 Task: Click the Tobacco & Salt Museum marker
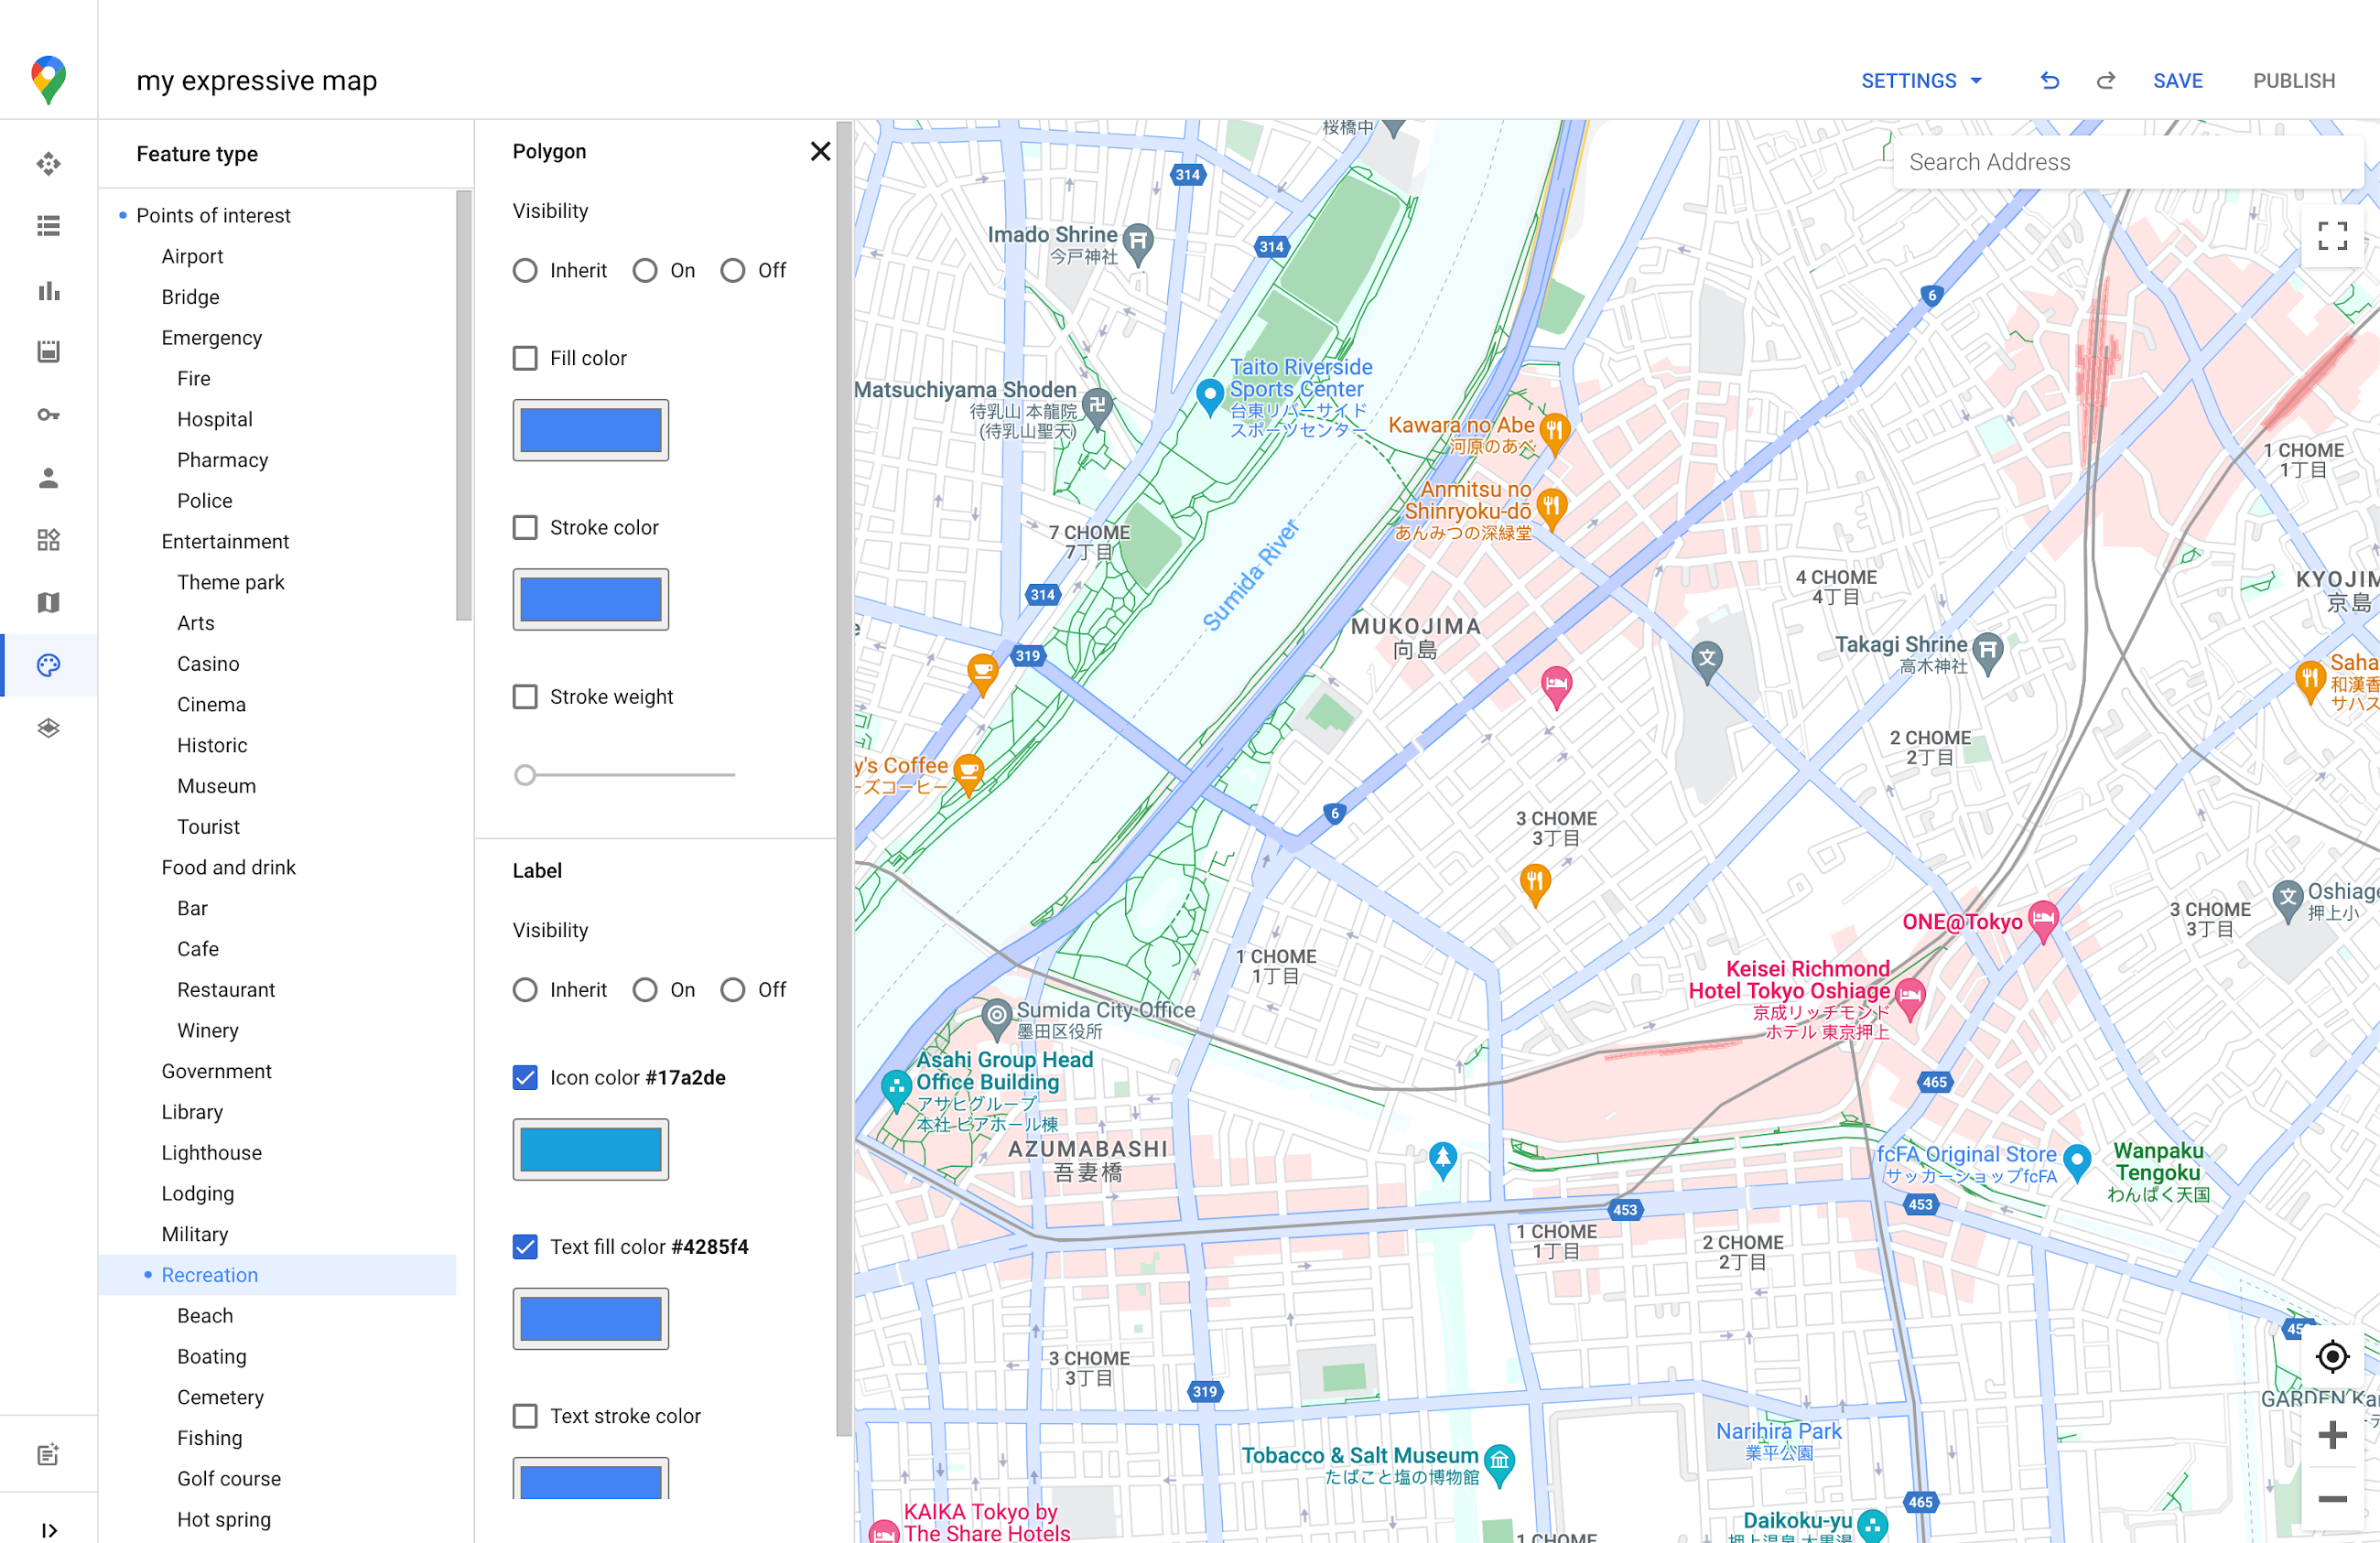(1499, 1464)
